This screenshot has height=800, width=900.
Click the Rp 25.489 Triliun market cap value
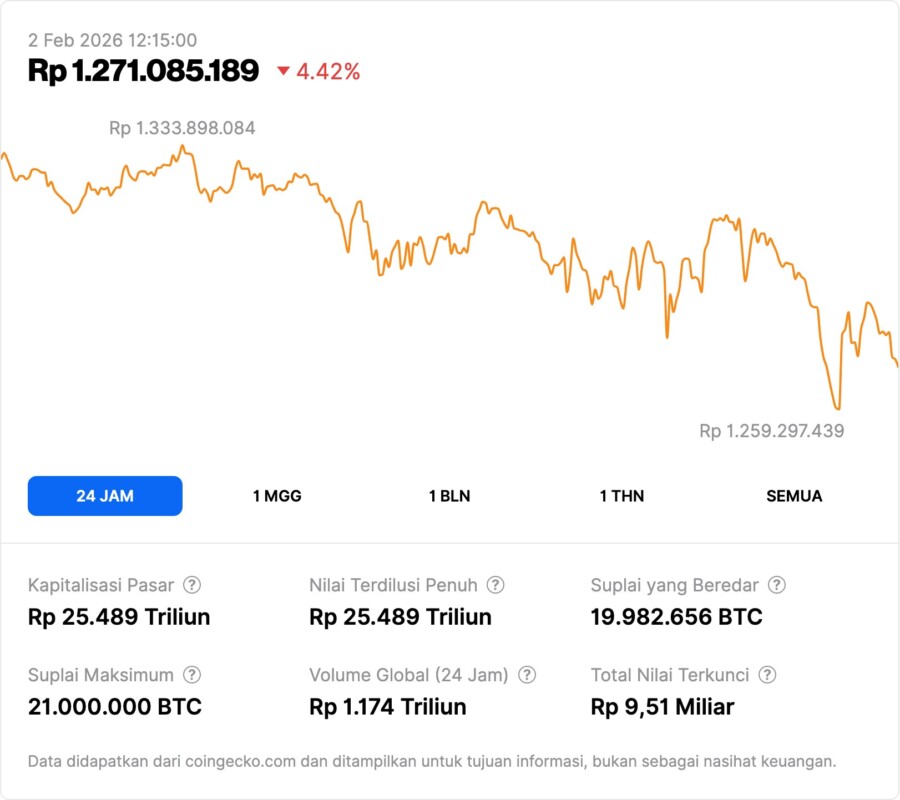(119, 617)
